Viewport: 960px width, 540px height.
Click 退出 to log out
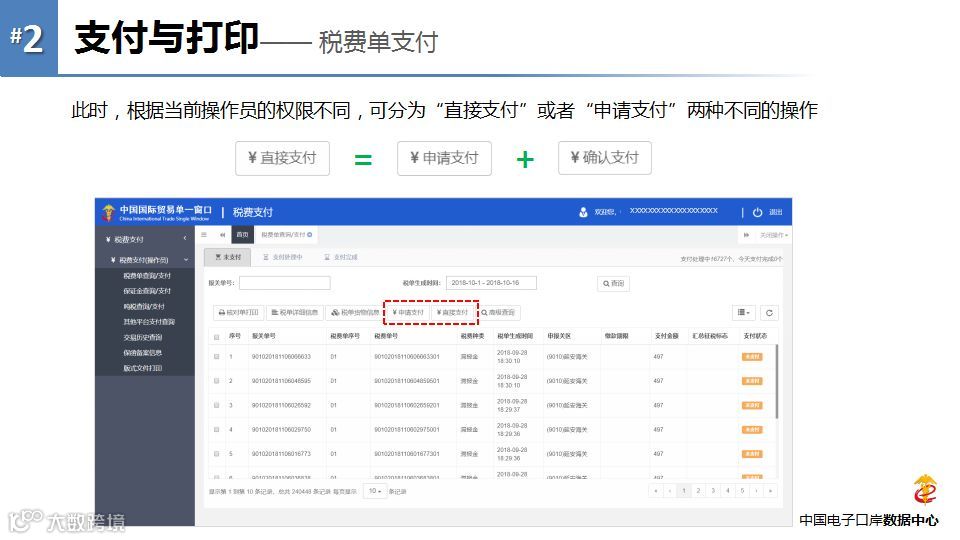tap(776, 212)
